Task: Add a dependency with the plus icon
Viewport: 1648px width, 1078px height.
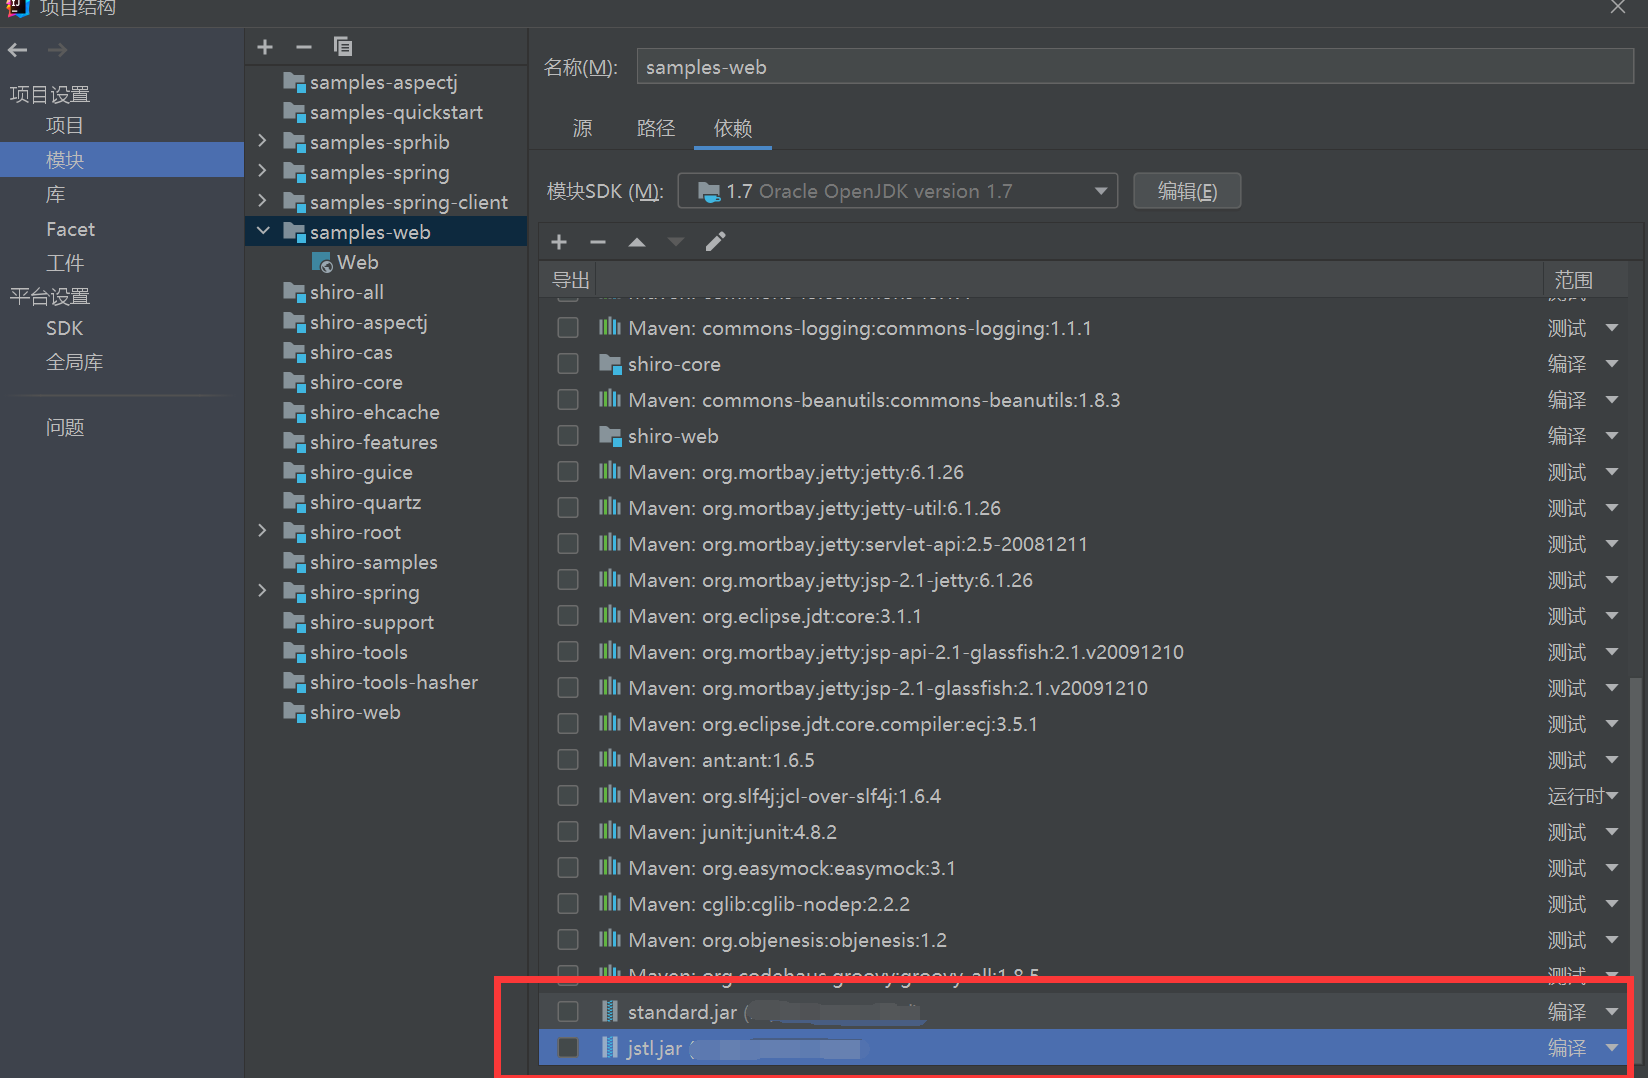Action: pos(559,242)
